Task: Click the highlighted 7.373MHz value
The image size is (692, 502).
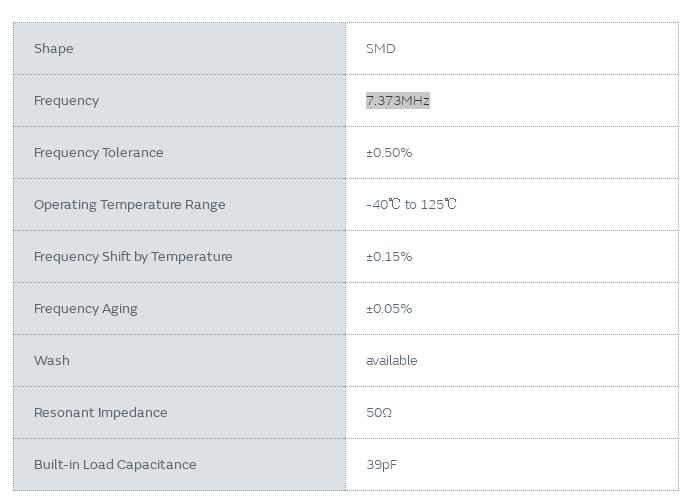Action: 398,100
